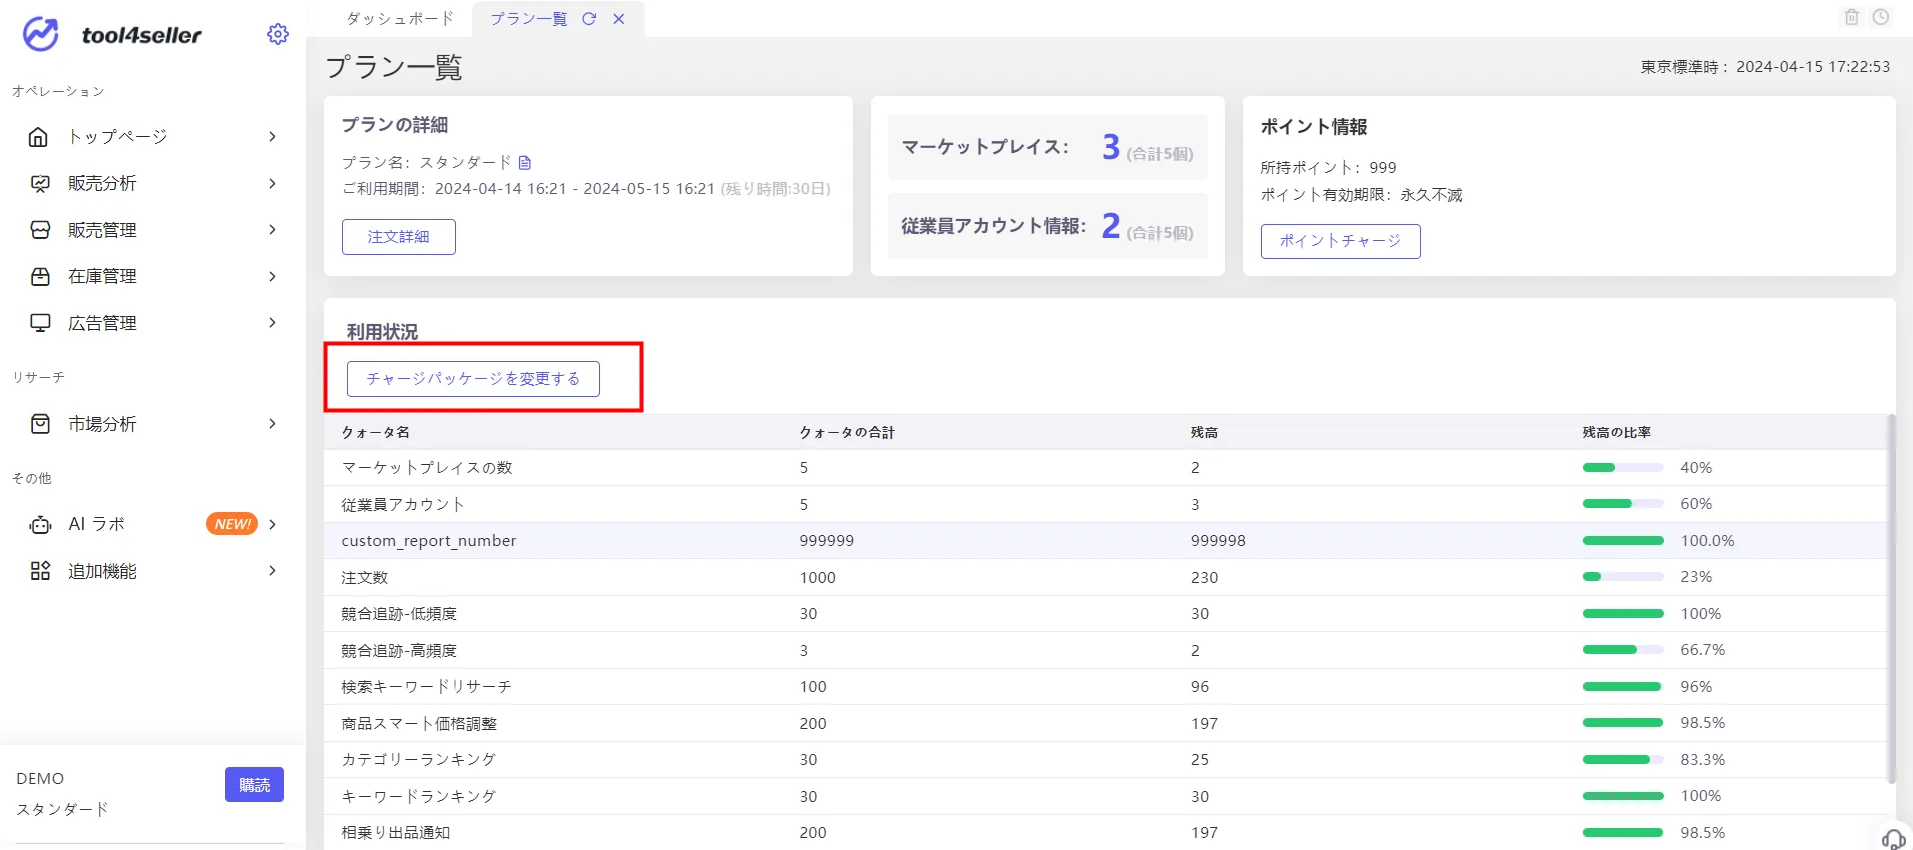Click the クォータの合計 column header
The height and width of the screenshot is (850, 1913).
pos(847,432)
